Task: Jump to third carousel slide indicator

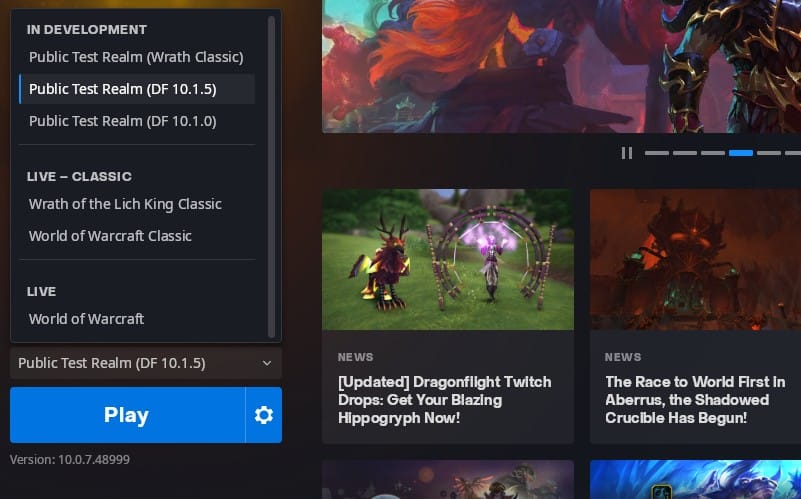Action: tap(713, 153)
